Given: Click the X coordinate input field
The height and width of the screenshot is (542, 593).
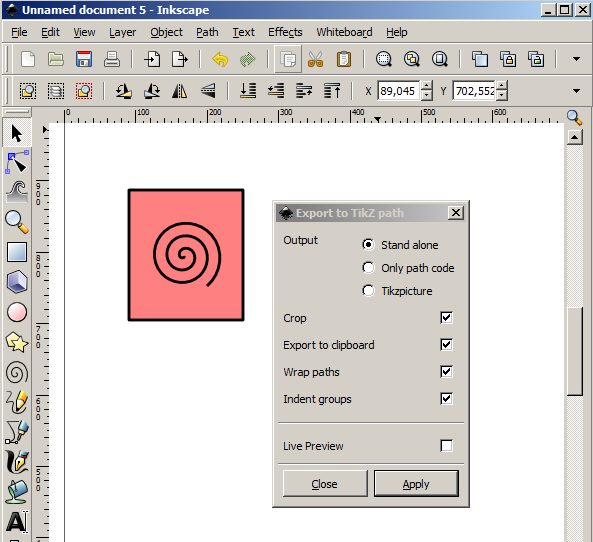Looking at the screenshot, I should point(398,91).
